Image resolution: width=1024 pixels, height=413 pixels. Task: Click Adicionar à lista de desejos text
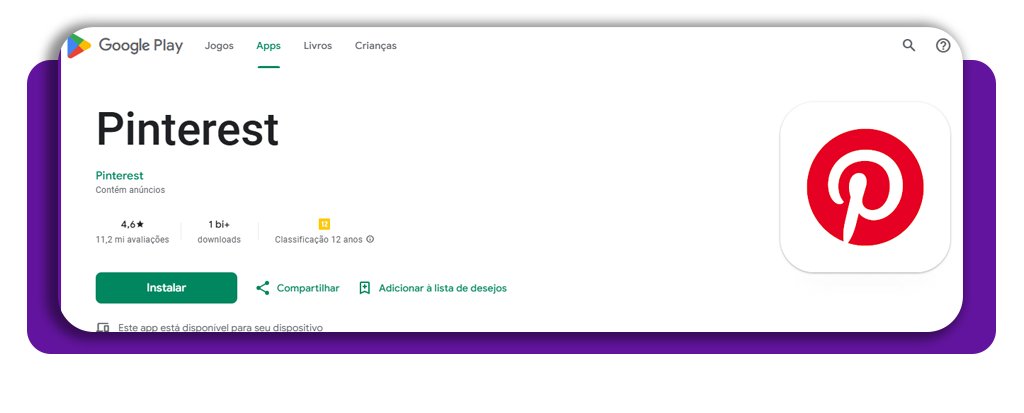point(442,288)
